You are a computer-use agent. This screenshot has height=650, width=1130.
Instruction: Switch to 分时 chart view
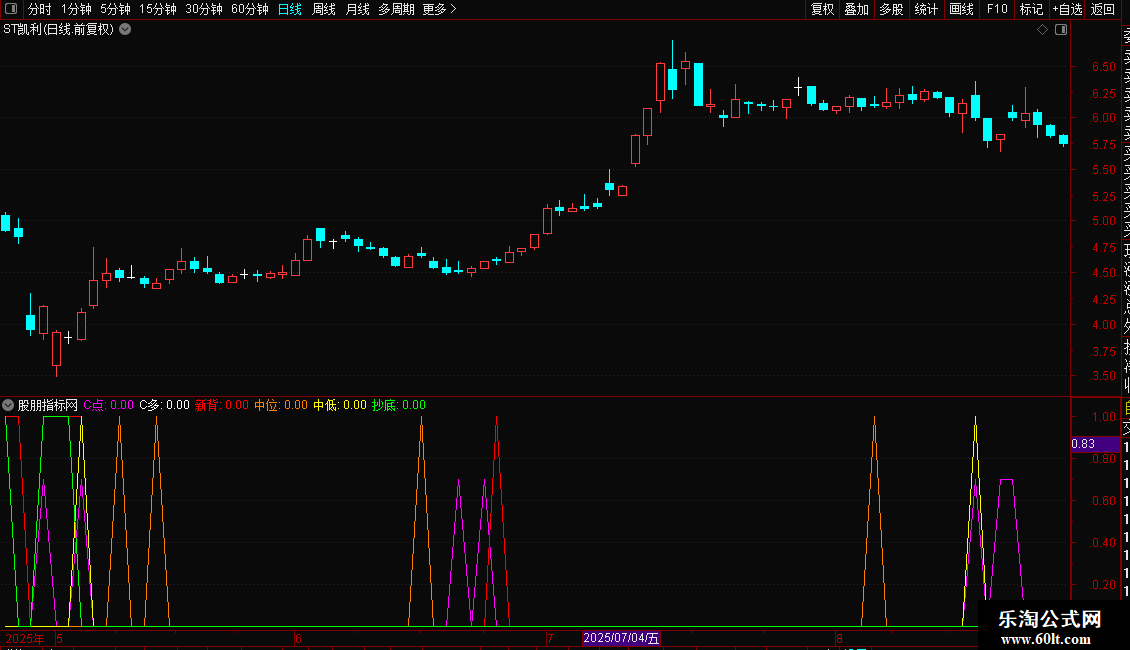pyautogui.click(x=40, y=9)
